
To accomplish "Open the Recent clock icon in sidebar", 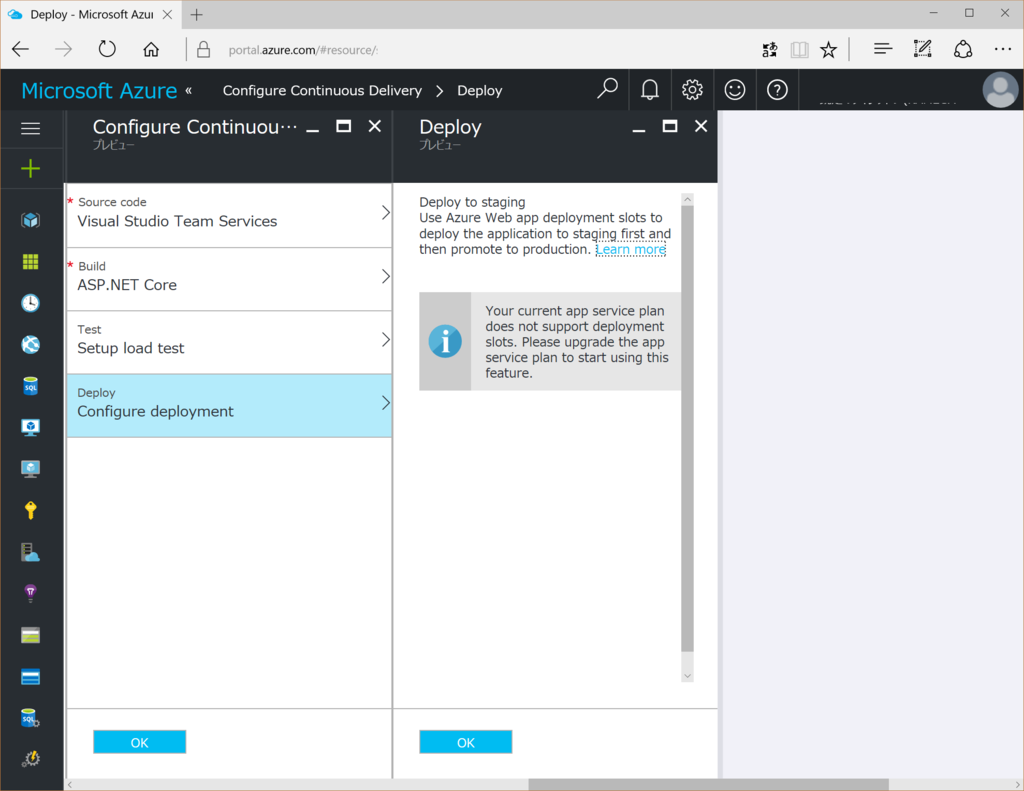I will 31,303.
